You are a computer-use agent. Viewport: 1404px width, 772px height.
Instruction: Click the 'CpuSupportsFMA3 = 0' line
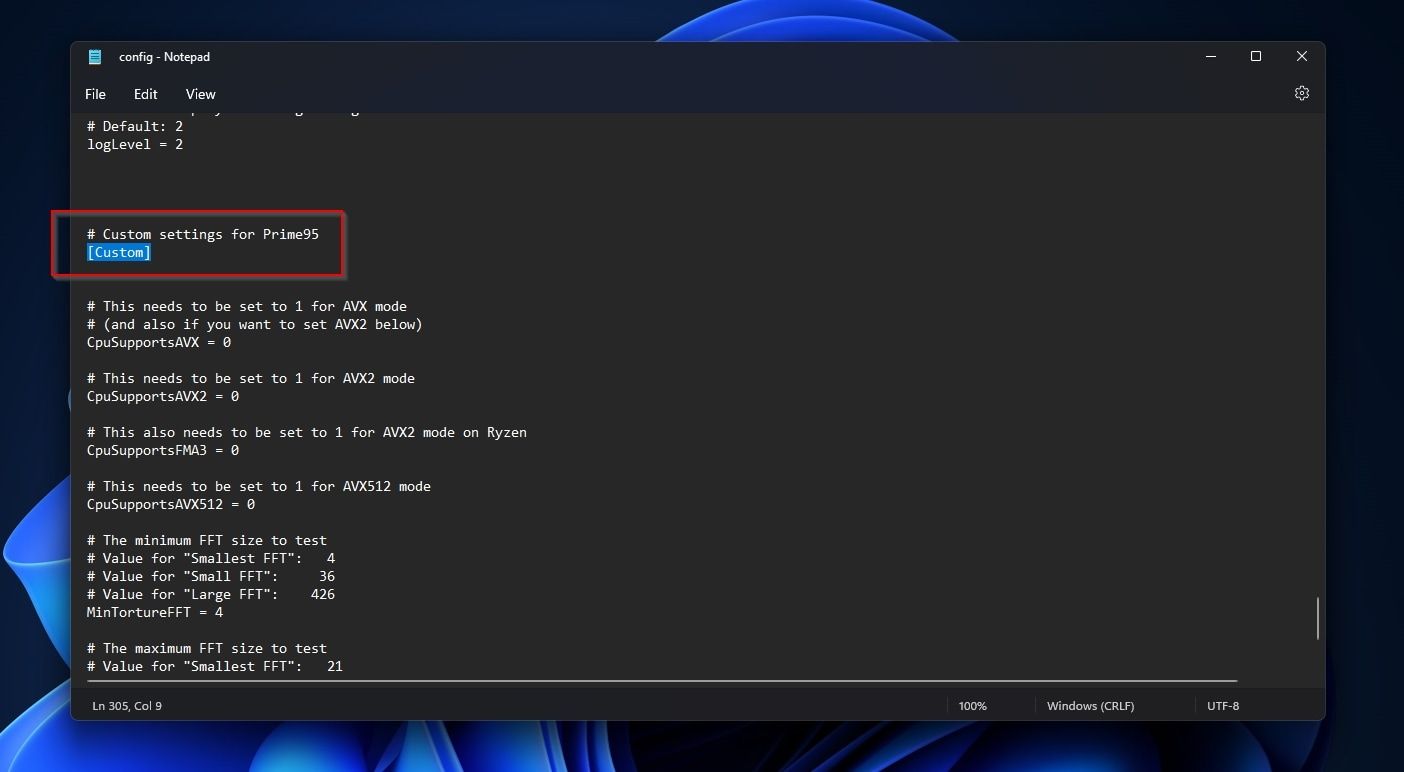tap(163, 450)
